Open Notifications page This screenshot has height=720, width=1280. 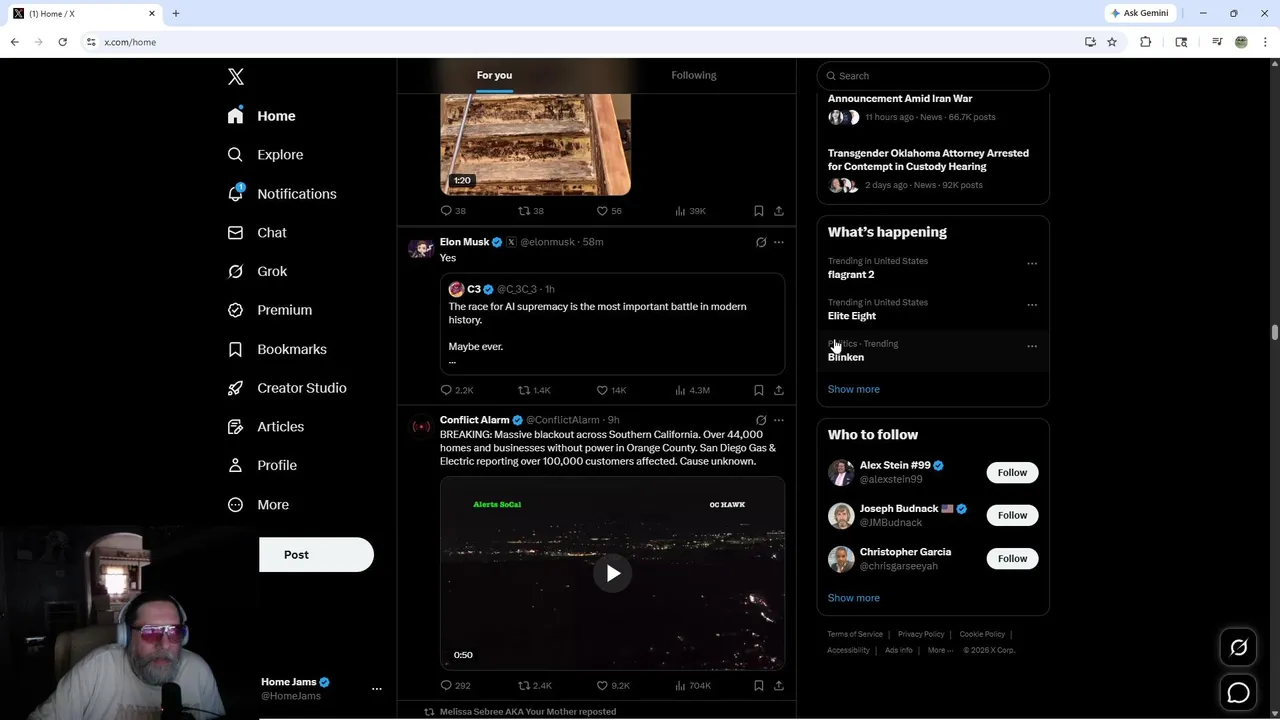click(282, 194)
